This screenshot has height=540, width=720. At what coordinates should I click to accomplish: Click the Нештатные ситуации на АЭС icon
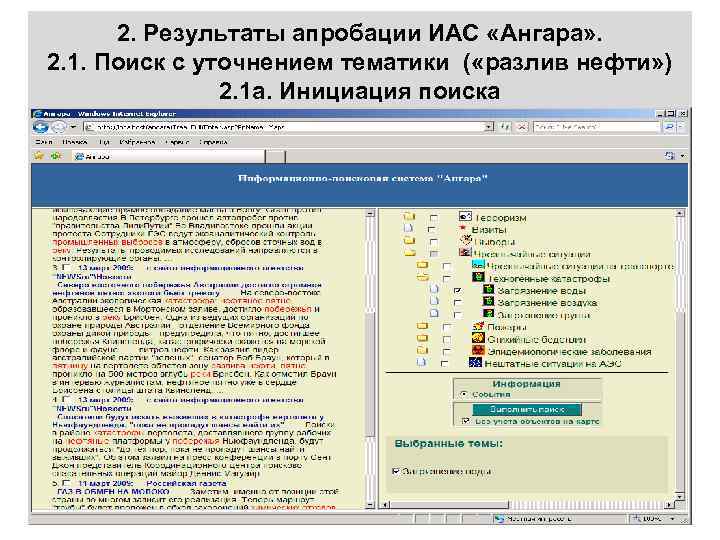(x=475, y=363)
